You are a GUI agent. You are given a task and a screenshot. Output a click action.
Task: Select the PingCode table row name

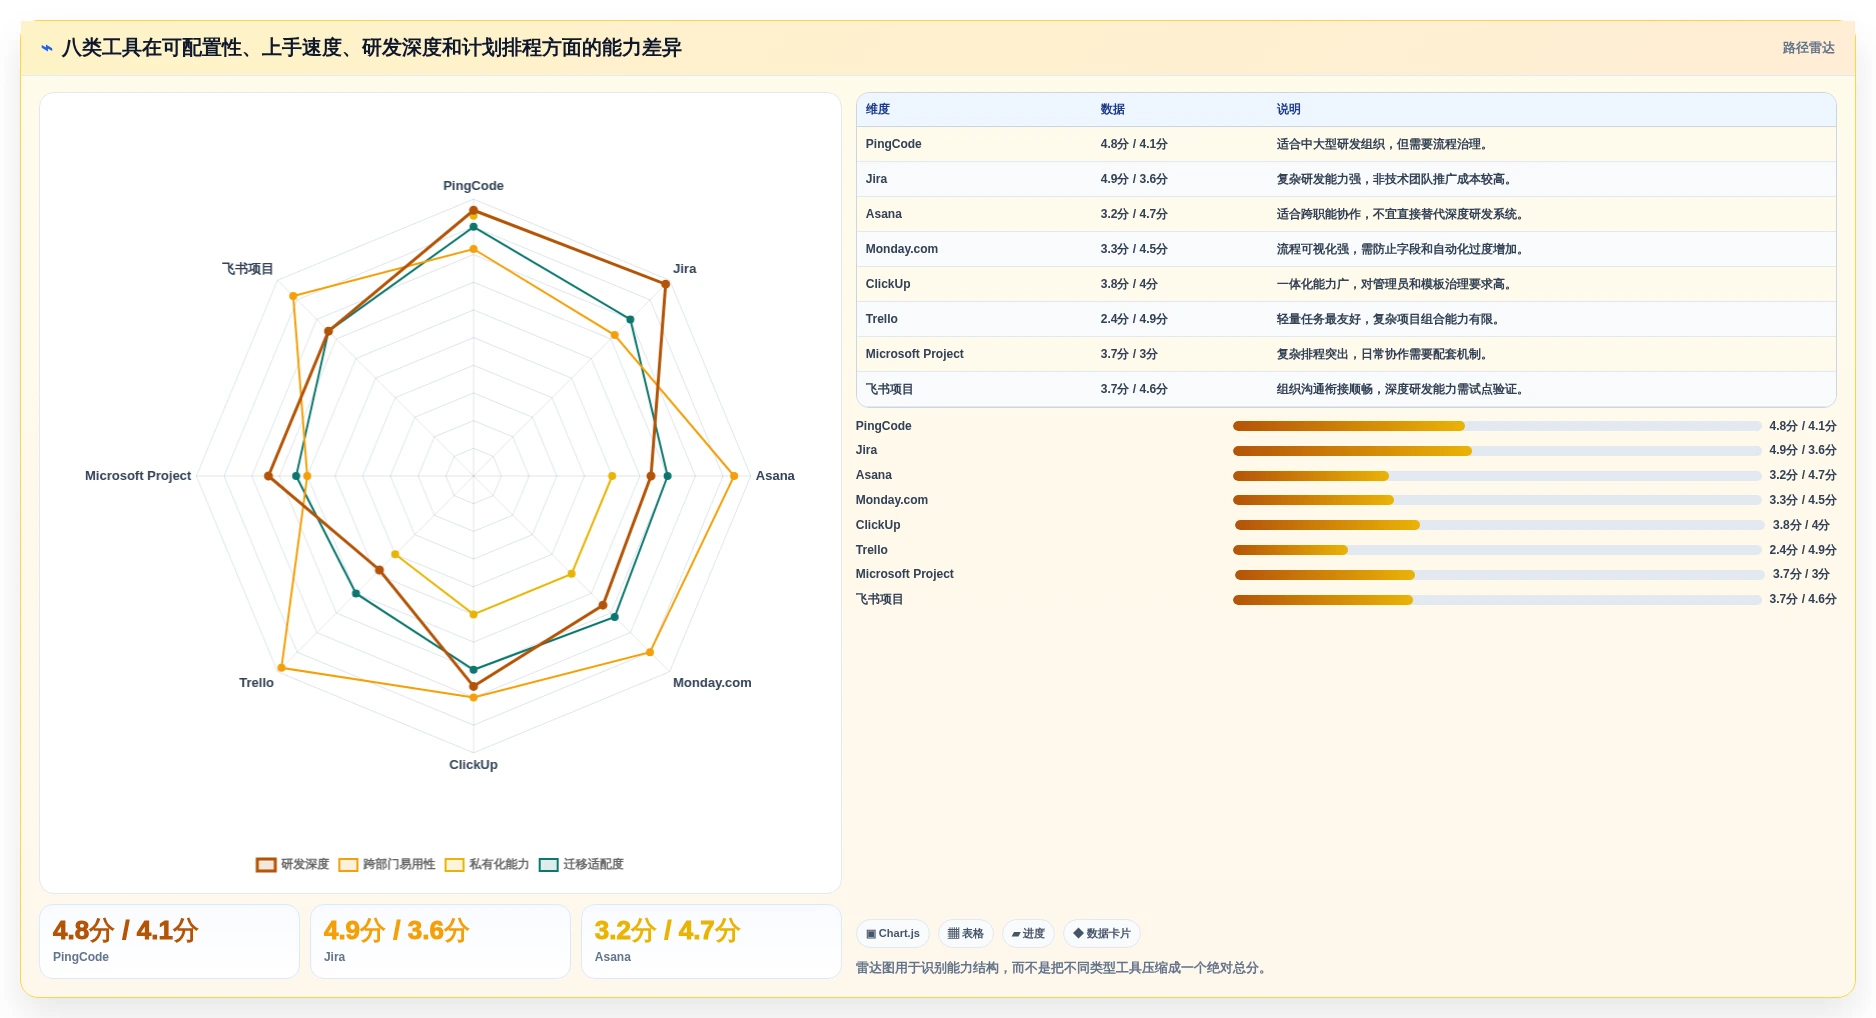click(894, 145)
